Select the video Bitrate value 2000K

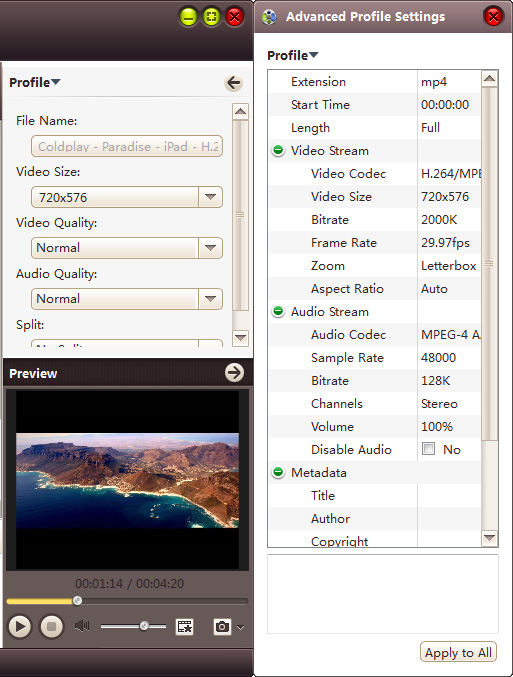[x=439, y=219]
